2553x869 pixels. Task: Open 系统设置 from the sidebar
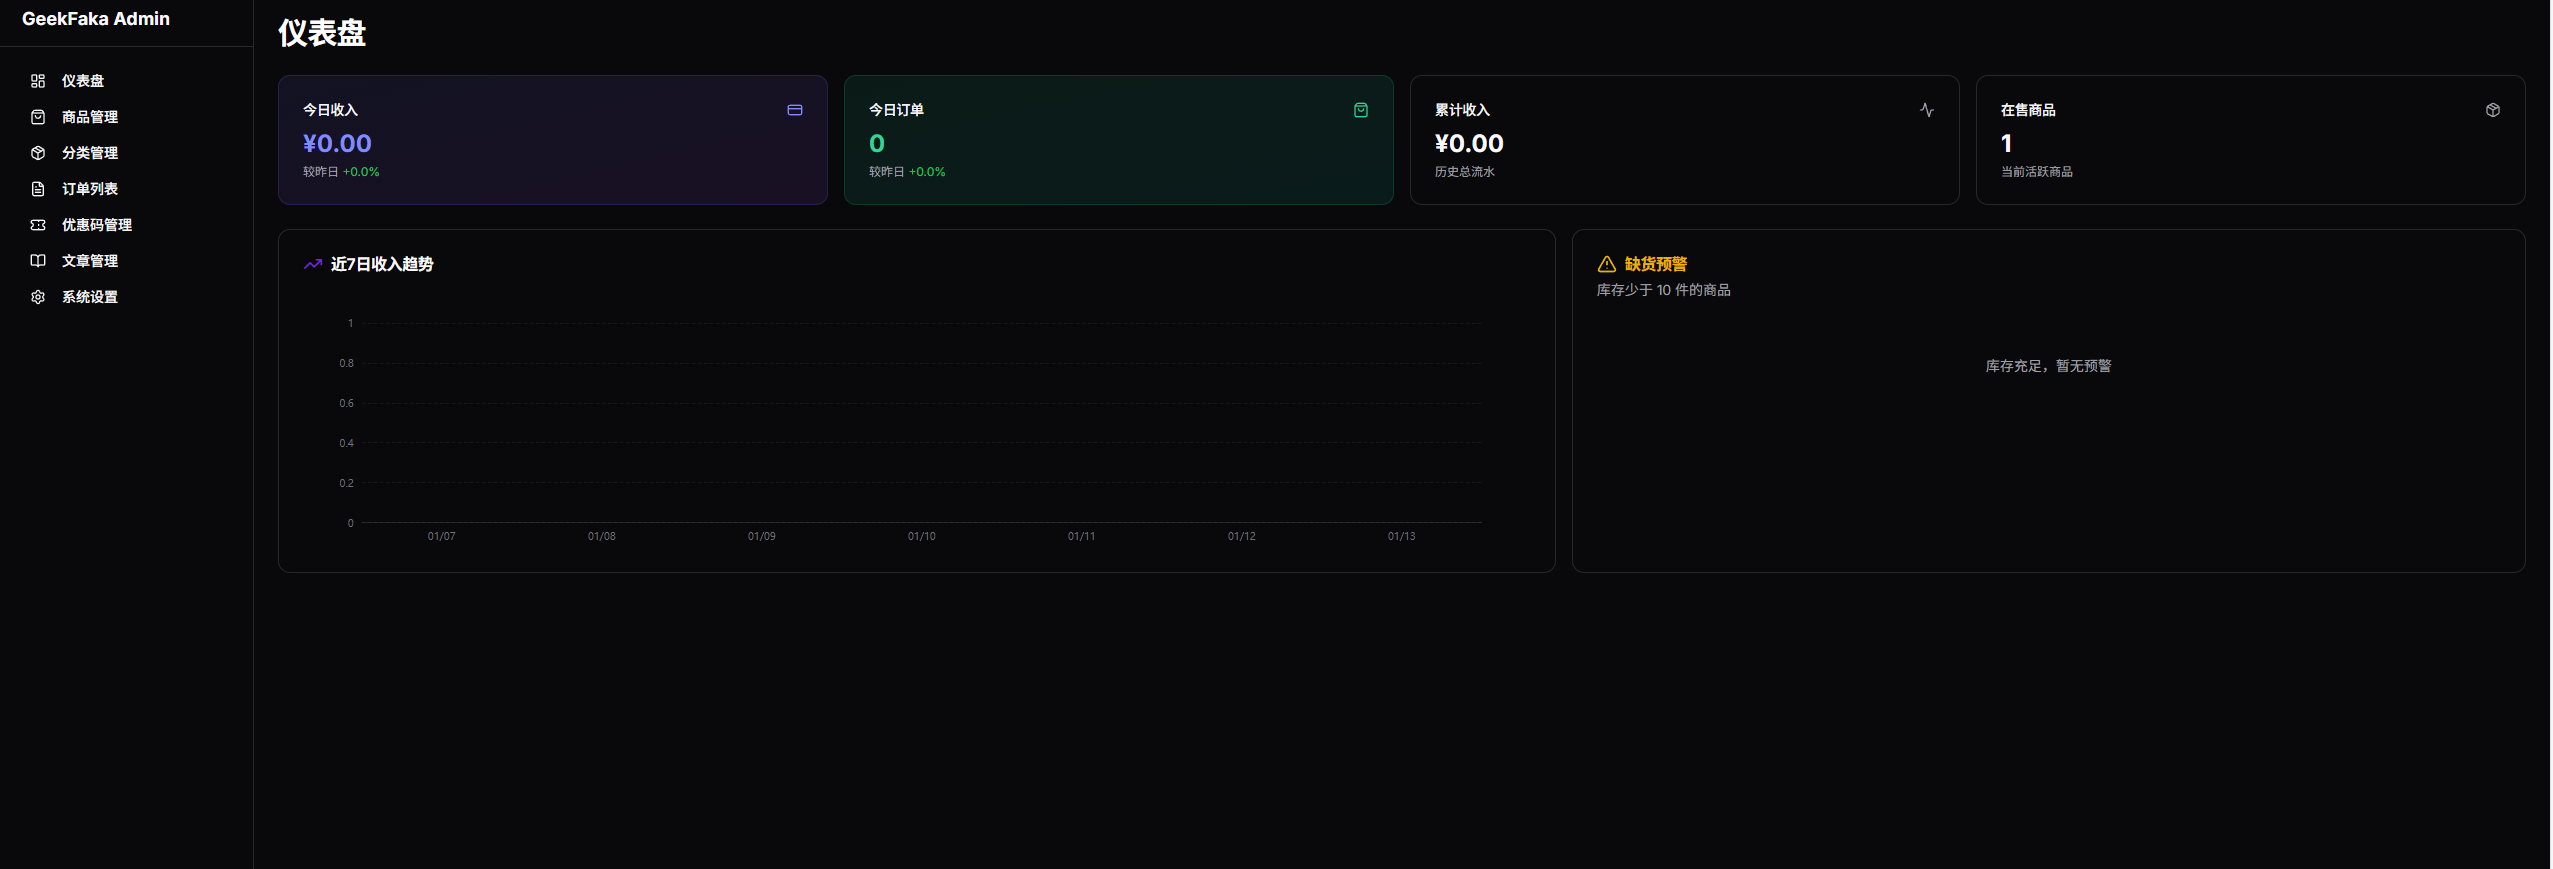[90, 297]
